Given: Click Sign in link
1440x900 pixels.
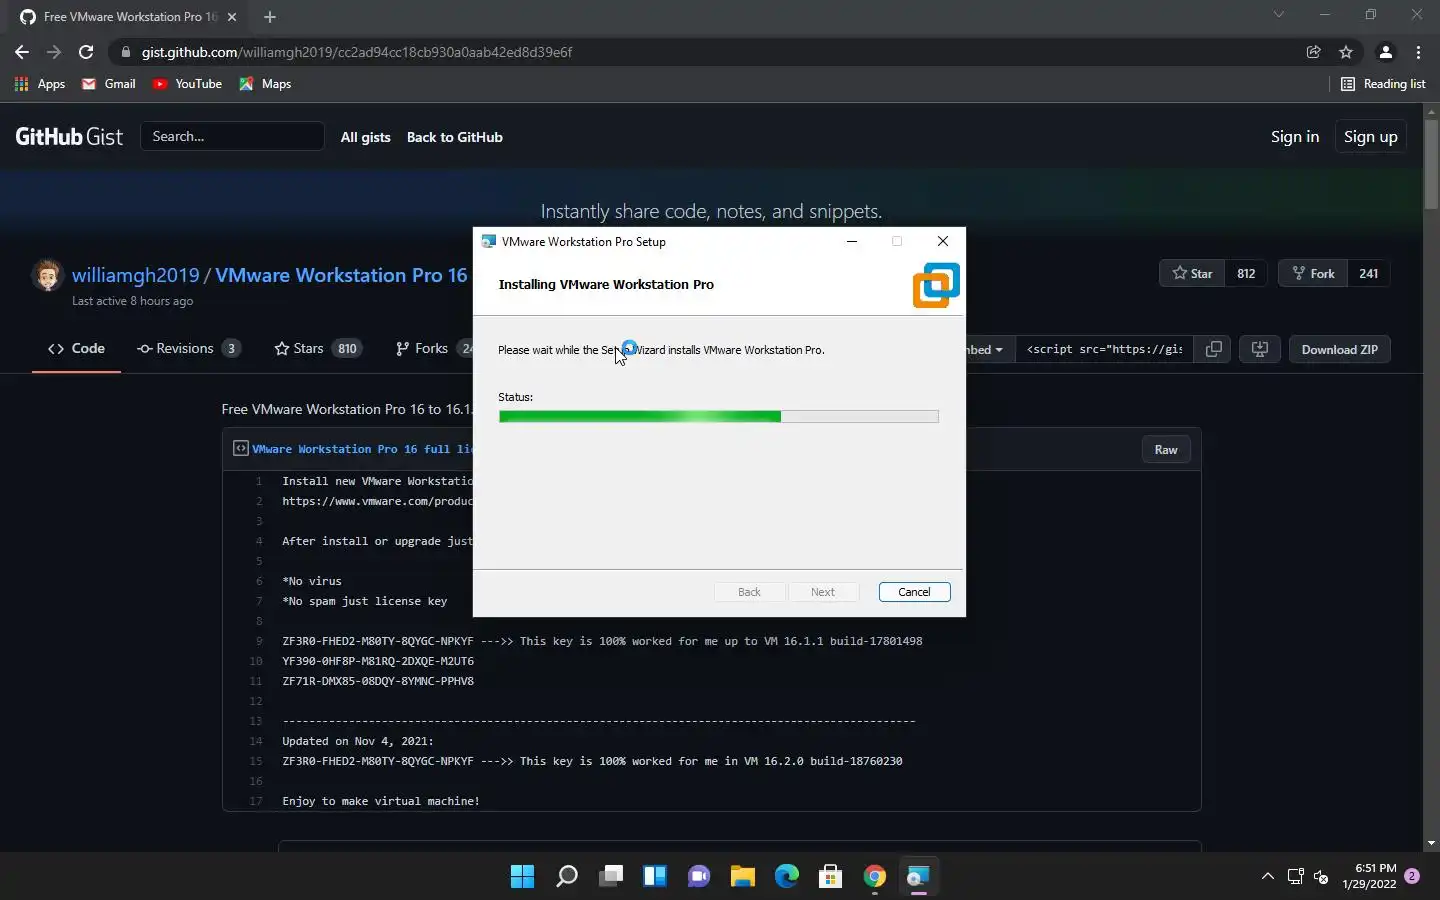Looking at the screenshot, I should click(1294, 137).
